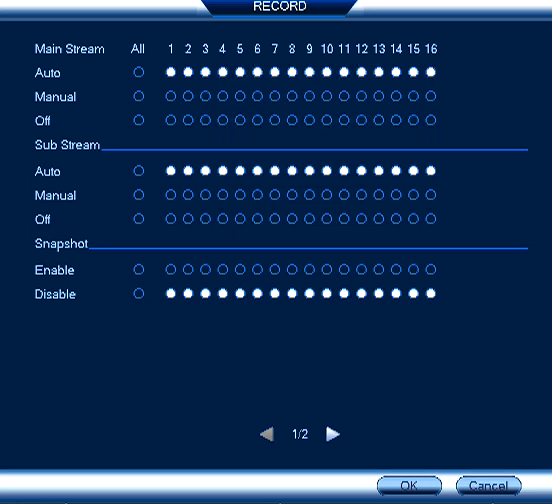Enable Snapshot on channel 3
Screen dimensions: 552x504
(205, 269)
